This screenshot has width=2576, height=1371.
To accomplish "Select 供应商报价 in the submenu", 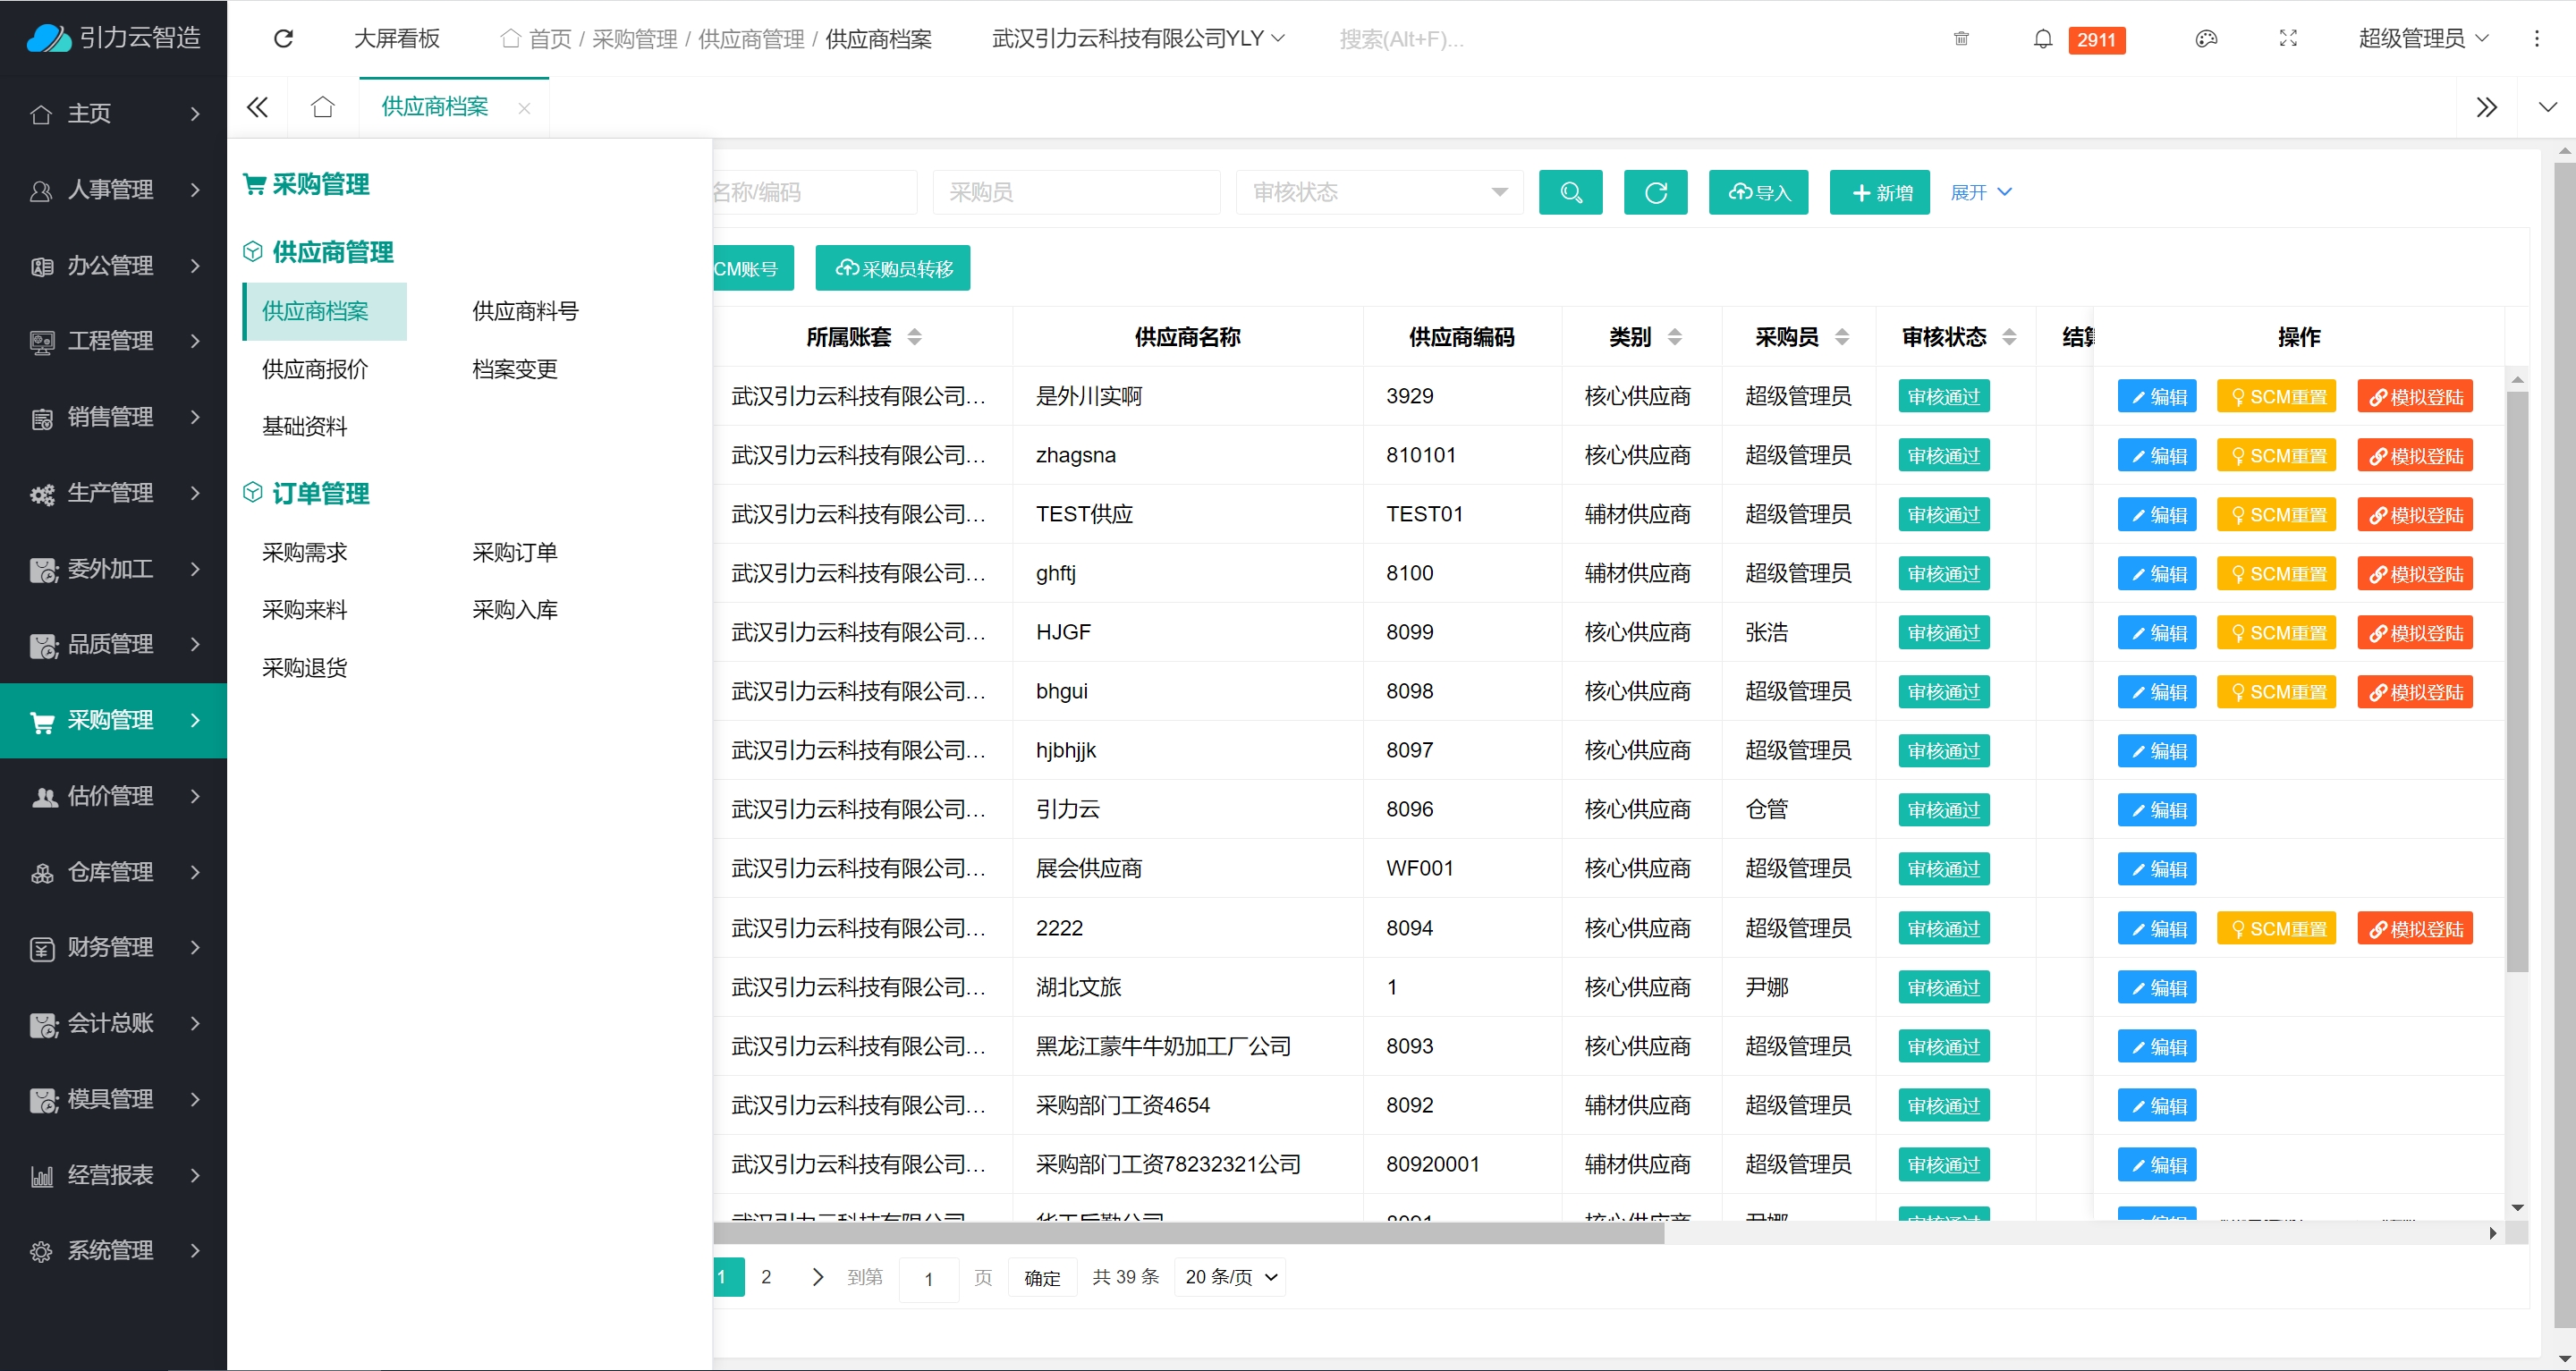I will click(x=315, y=369).
